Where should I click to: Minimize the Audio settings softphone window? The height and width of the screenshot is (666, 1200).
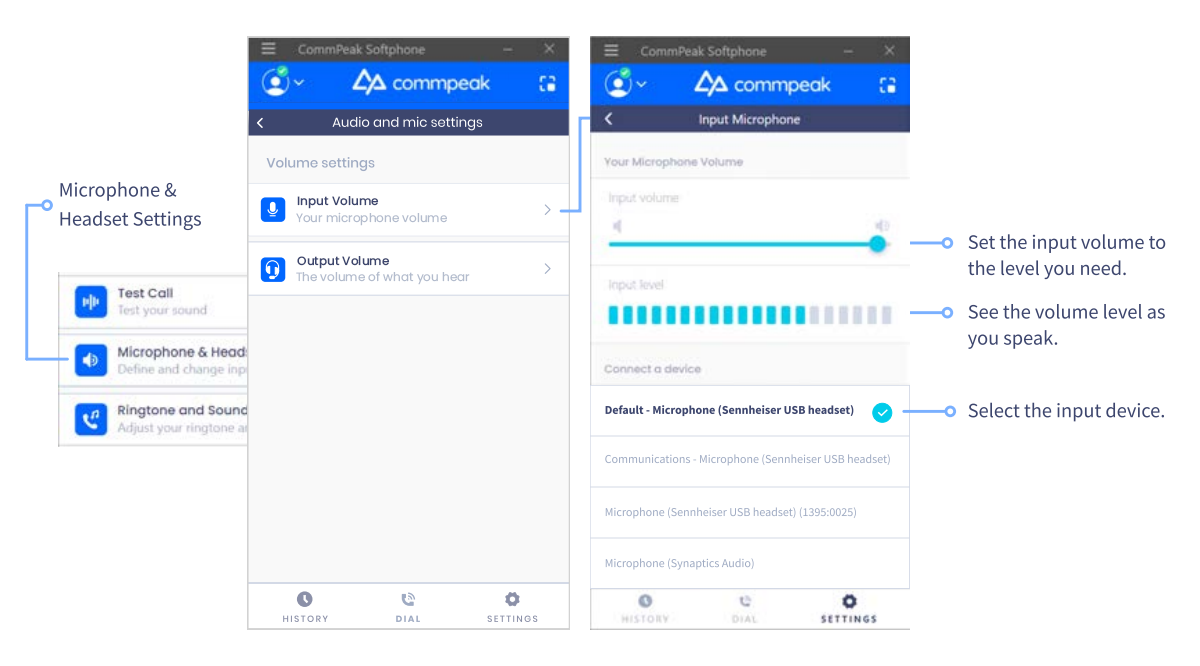click(x=508, y=49)
